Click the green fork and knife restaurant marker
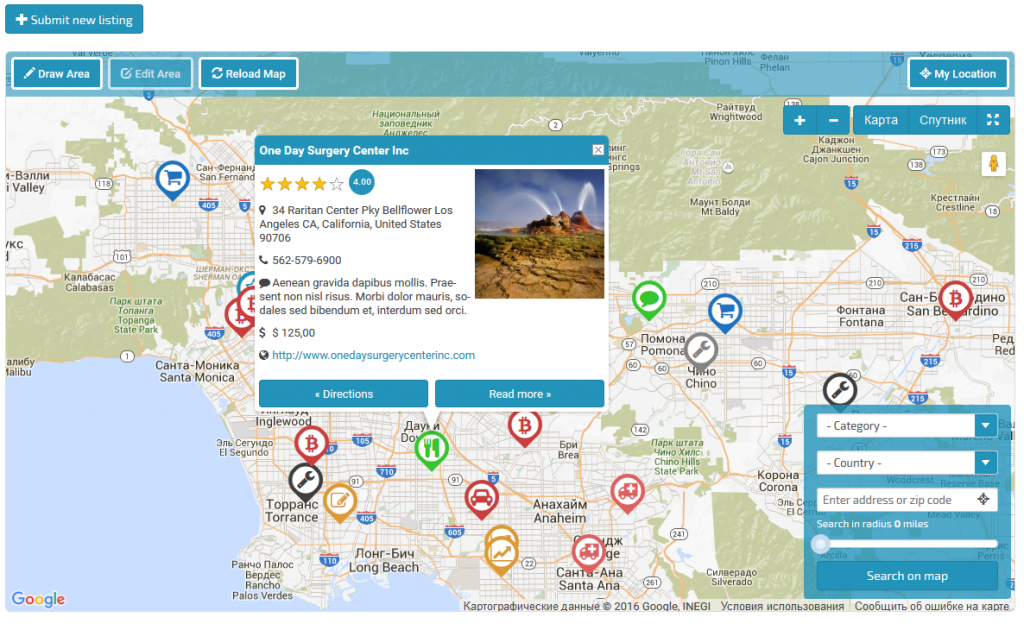The image size is (1024, 630). click(431, 448)
